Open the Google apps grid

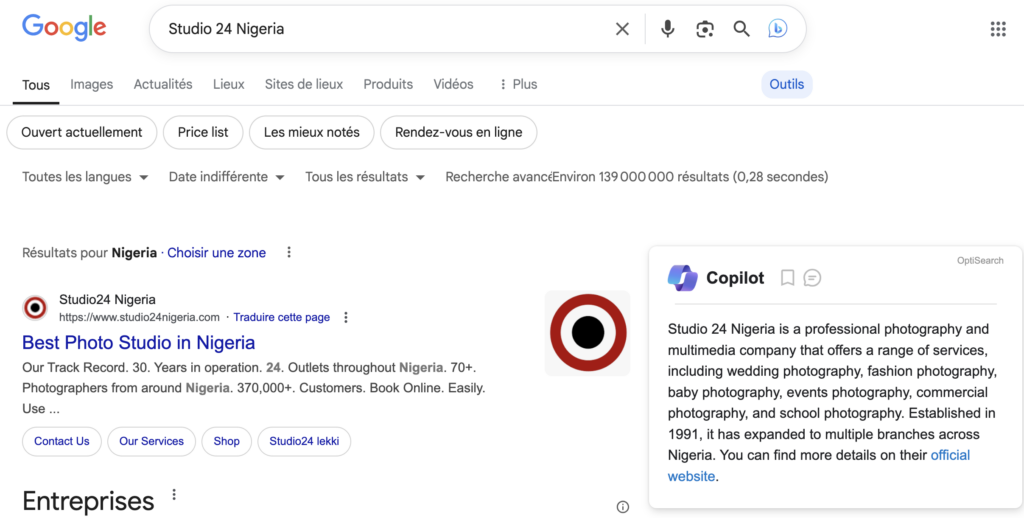pyautogui.click(x=998, y=29)
